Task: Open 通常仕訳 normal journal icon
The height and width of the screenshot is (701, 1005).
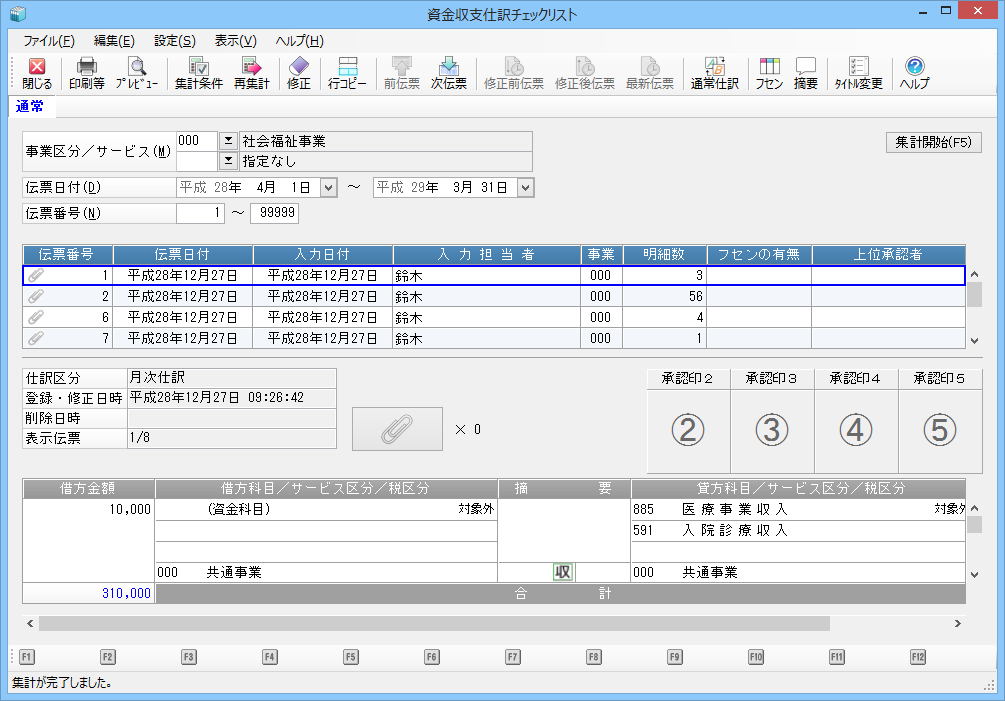Action: (714, 73)
